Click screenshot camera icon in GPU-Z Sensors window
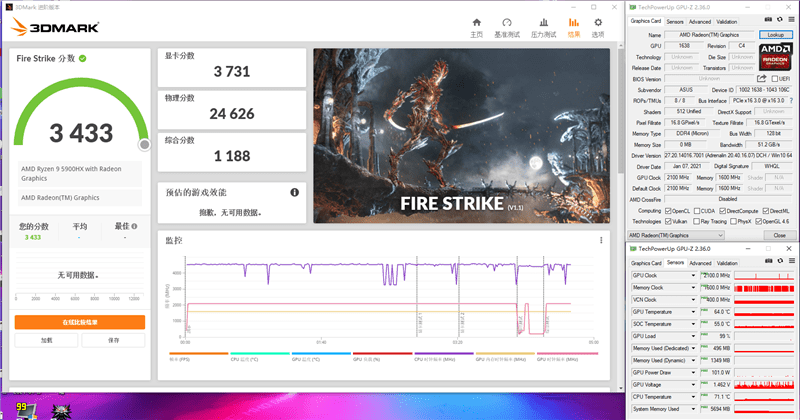Screen dimensions: 800x420 [768, 261]
